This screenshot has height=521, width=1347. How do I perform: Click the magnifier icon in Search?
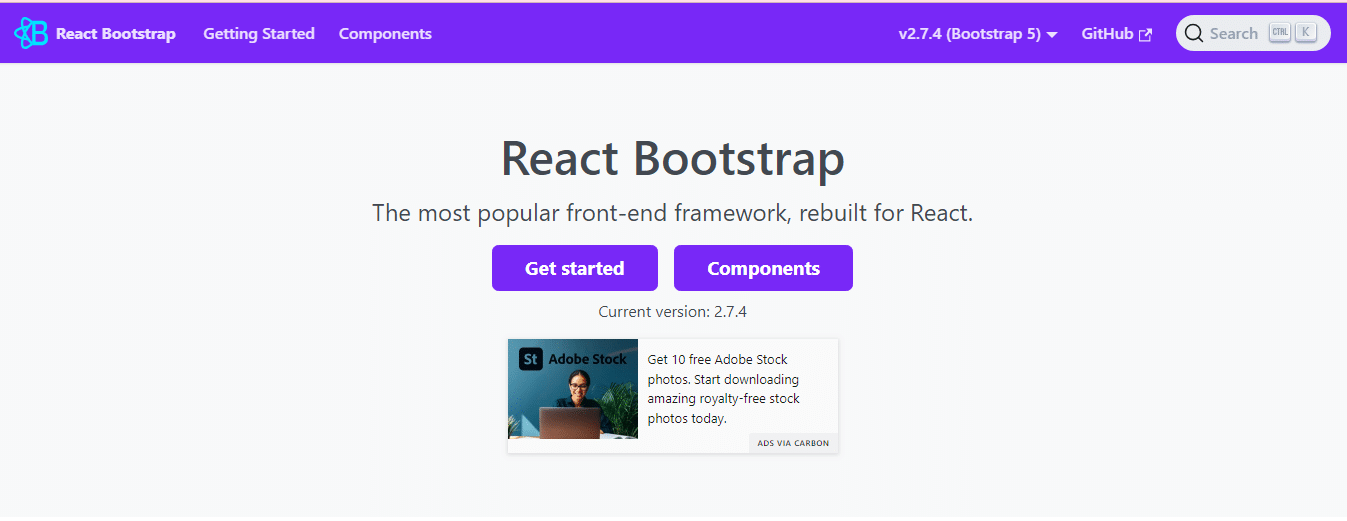pos(1194,33)
